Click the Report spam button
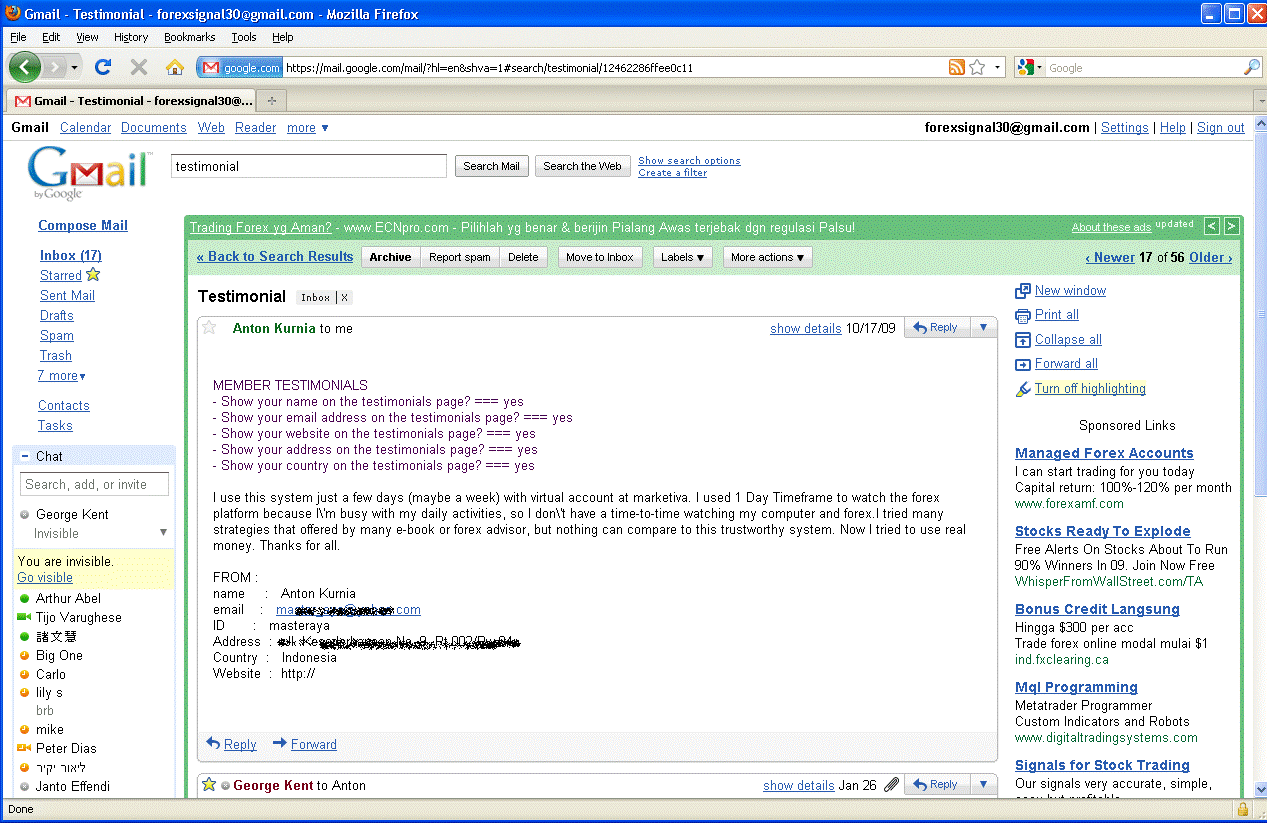The height and width of the screenshot is (823, 1267). click(x=460, y=257)
